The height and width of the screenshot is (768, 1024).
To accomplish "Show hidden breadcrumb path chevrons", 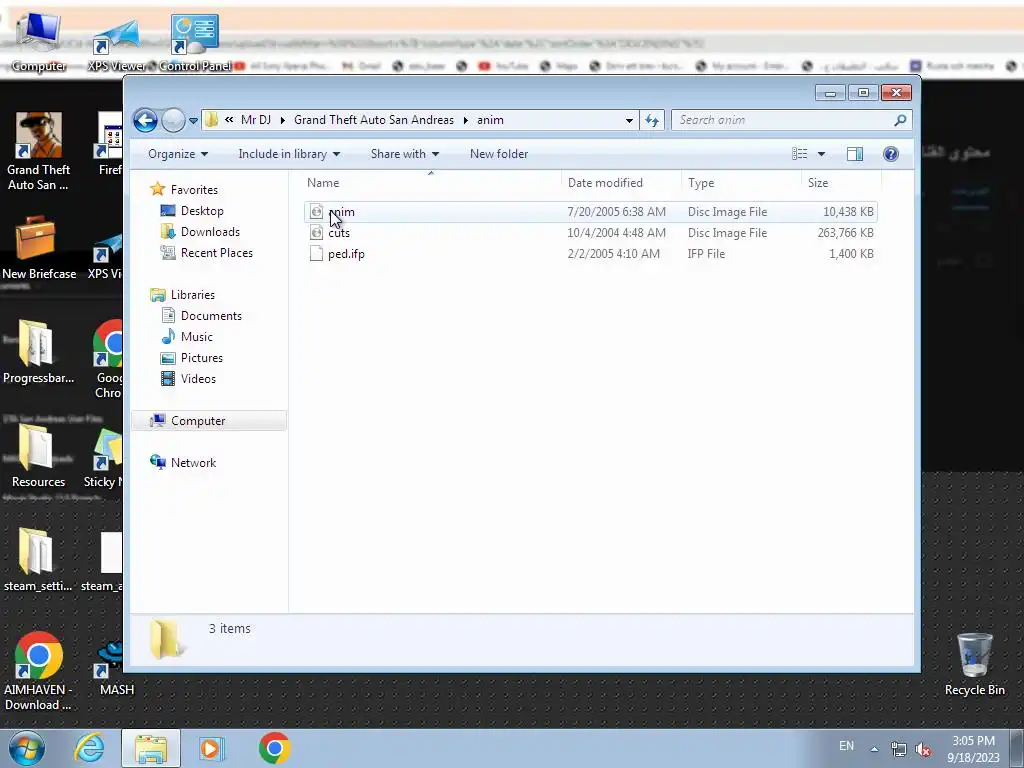I will [x=229, y=120].
